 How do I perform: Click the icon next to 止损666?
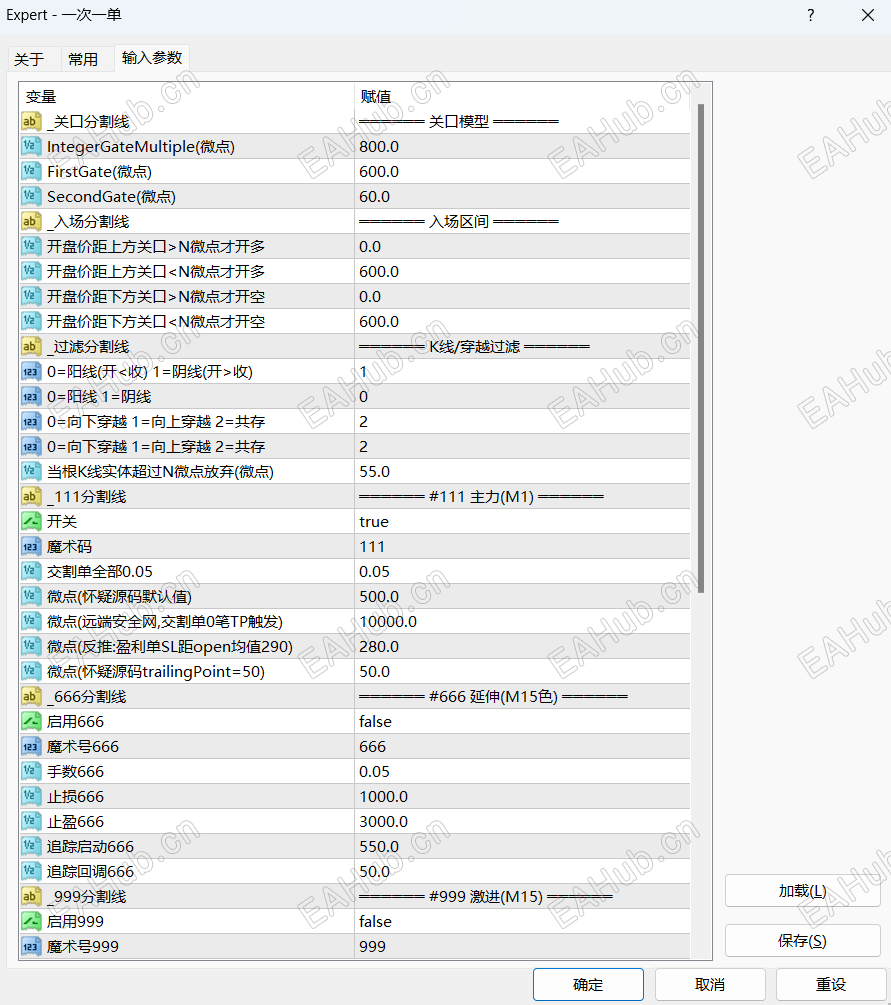29,796
